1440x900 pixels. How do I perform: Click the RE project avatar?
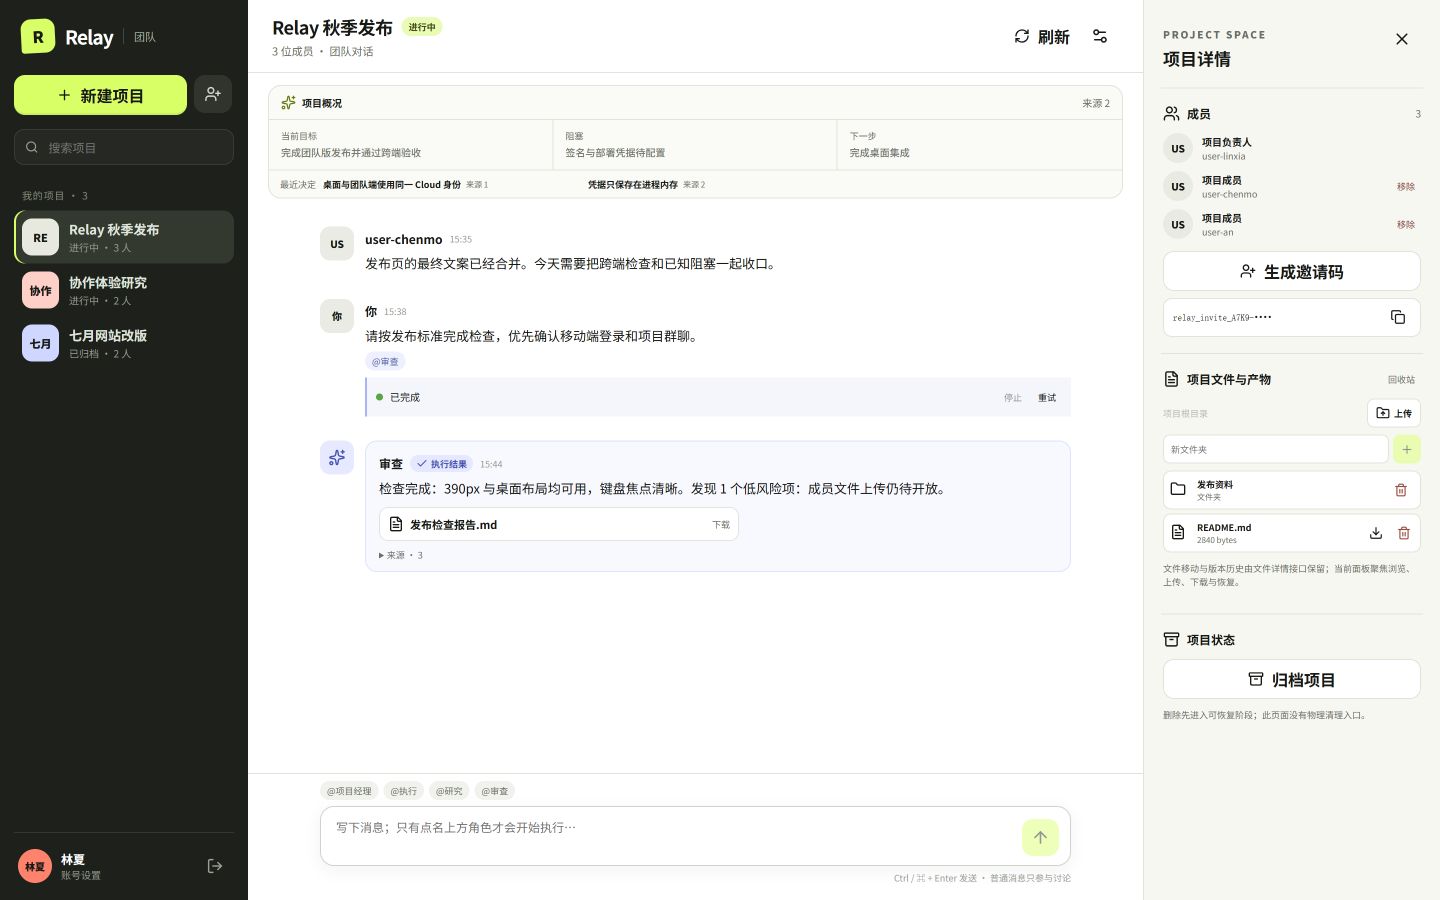tap(40, 238)
